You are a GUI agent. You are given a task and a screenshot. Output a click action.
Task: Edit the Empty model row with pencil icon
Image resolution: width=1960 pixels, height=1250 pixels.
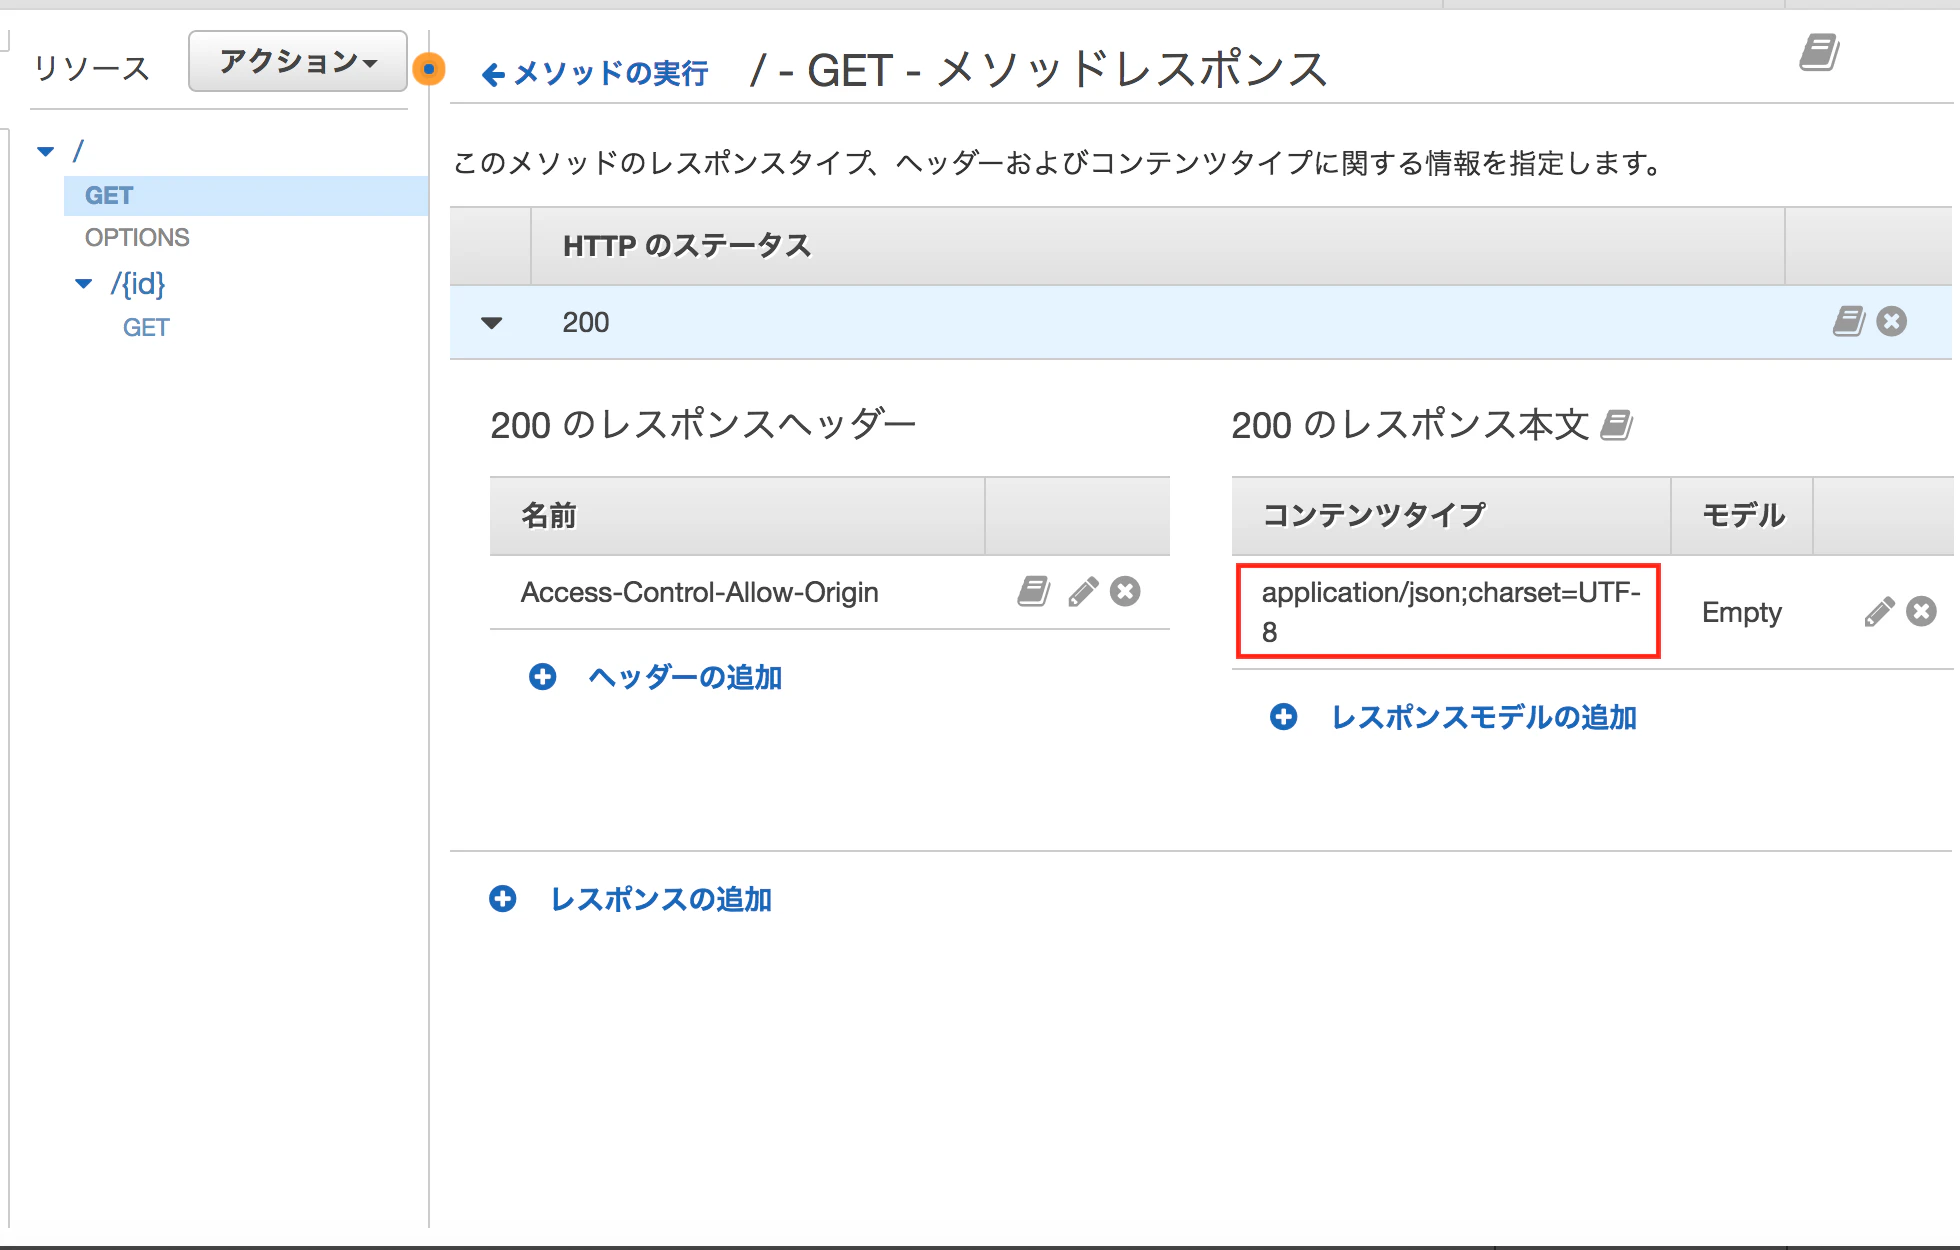click(1879, 611)
